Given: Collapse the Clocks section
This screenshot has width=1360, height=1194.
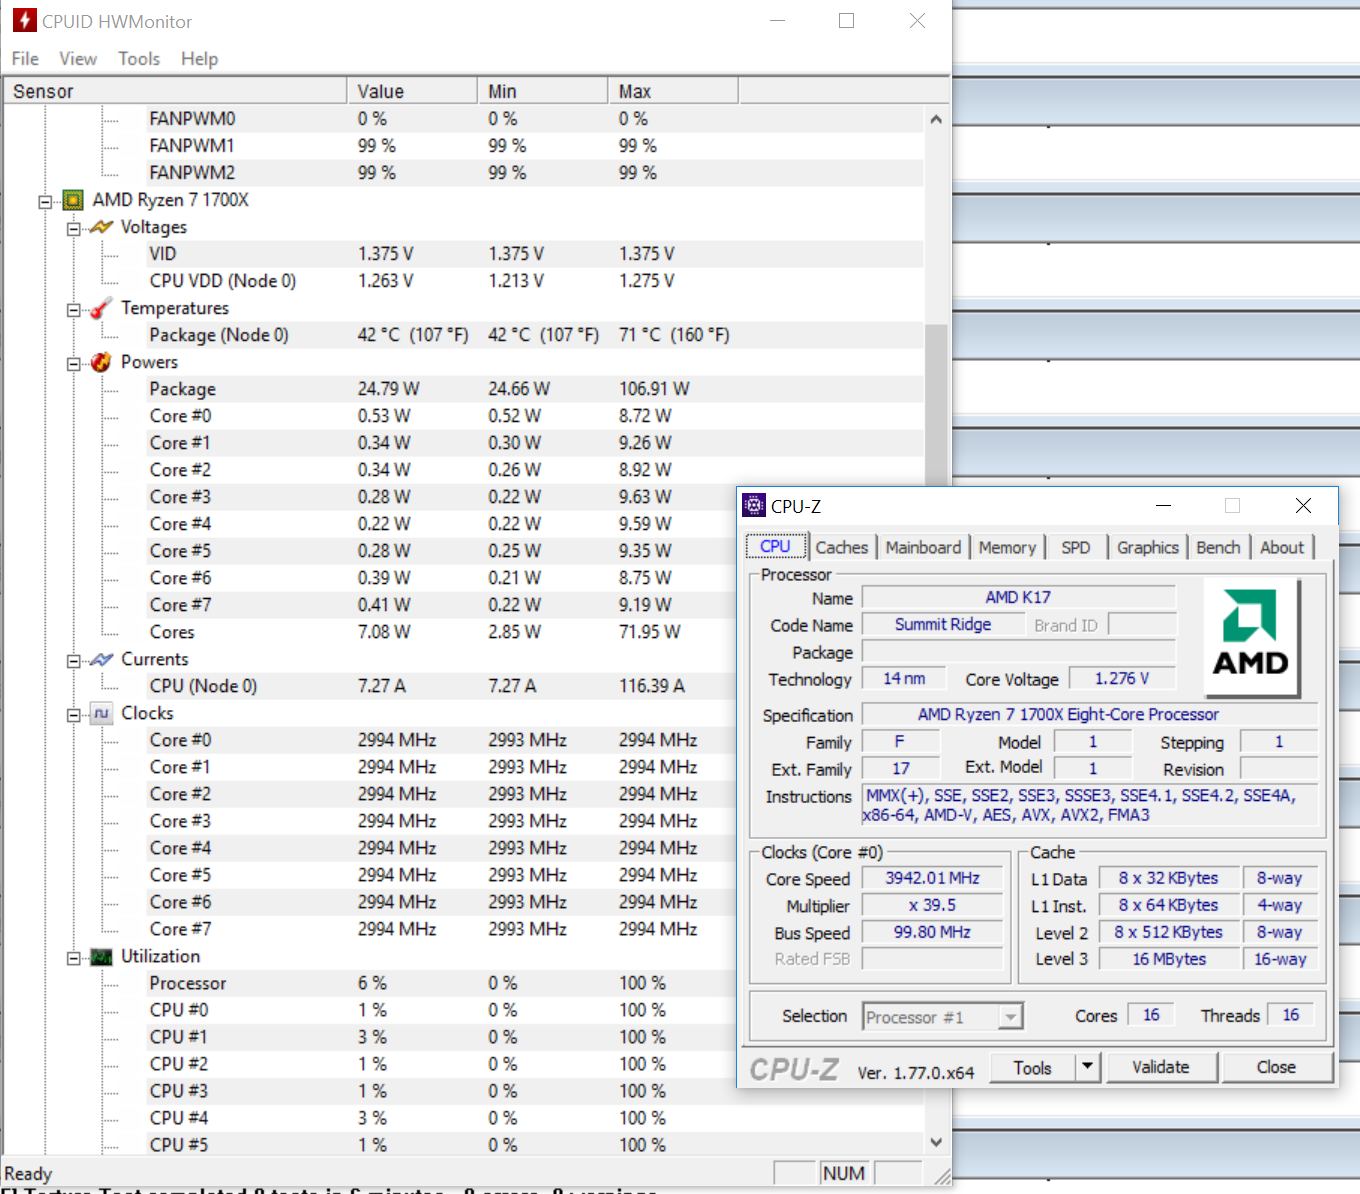Looking at the screenshot, I should tap(74, 715).
